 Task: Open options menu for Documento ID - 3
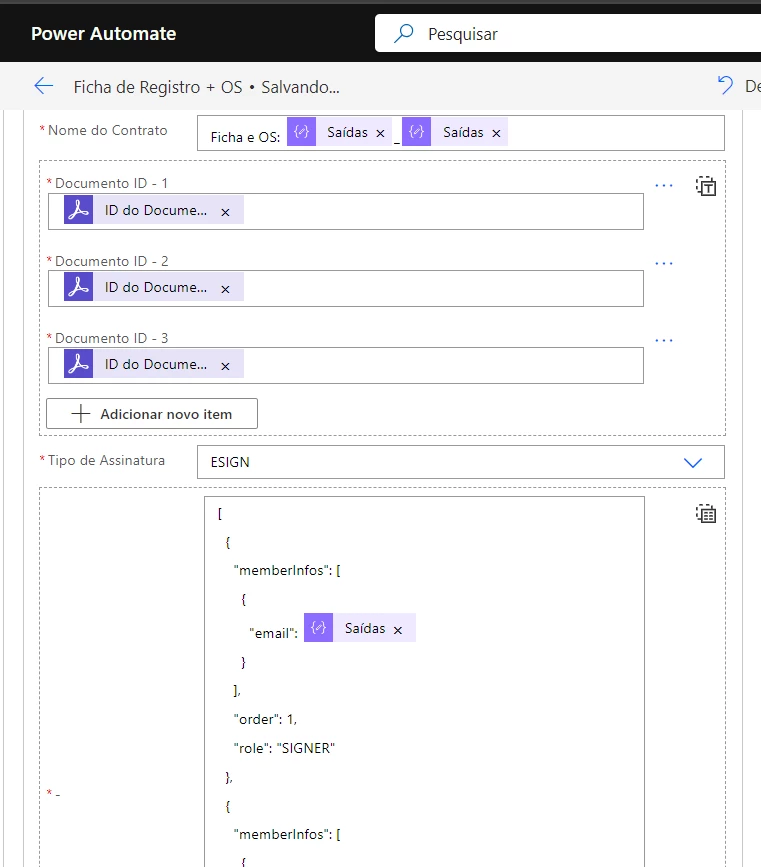pyautogui.click(x=664, y=341)
